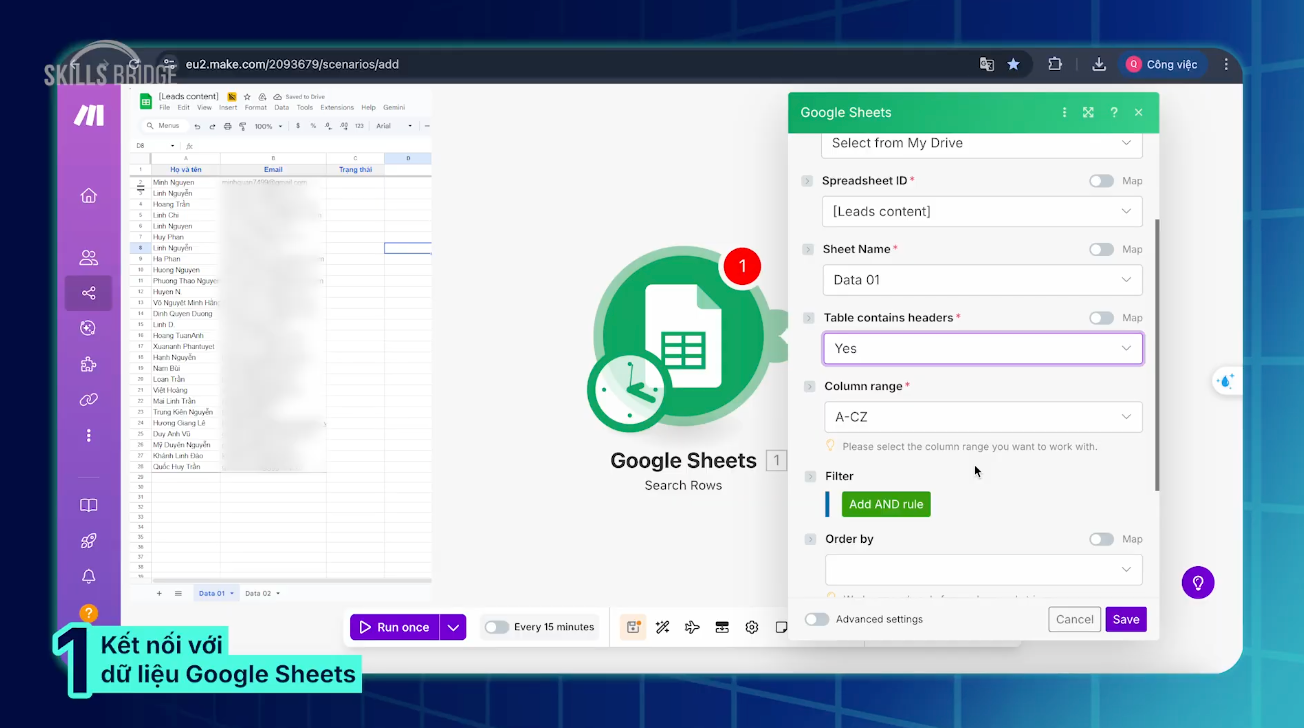Screen dimensions: 1304x728
Task: Open notifications bell in sidebar
Action: [88, 577]
